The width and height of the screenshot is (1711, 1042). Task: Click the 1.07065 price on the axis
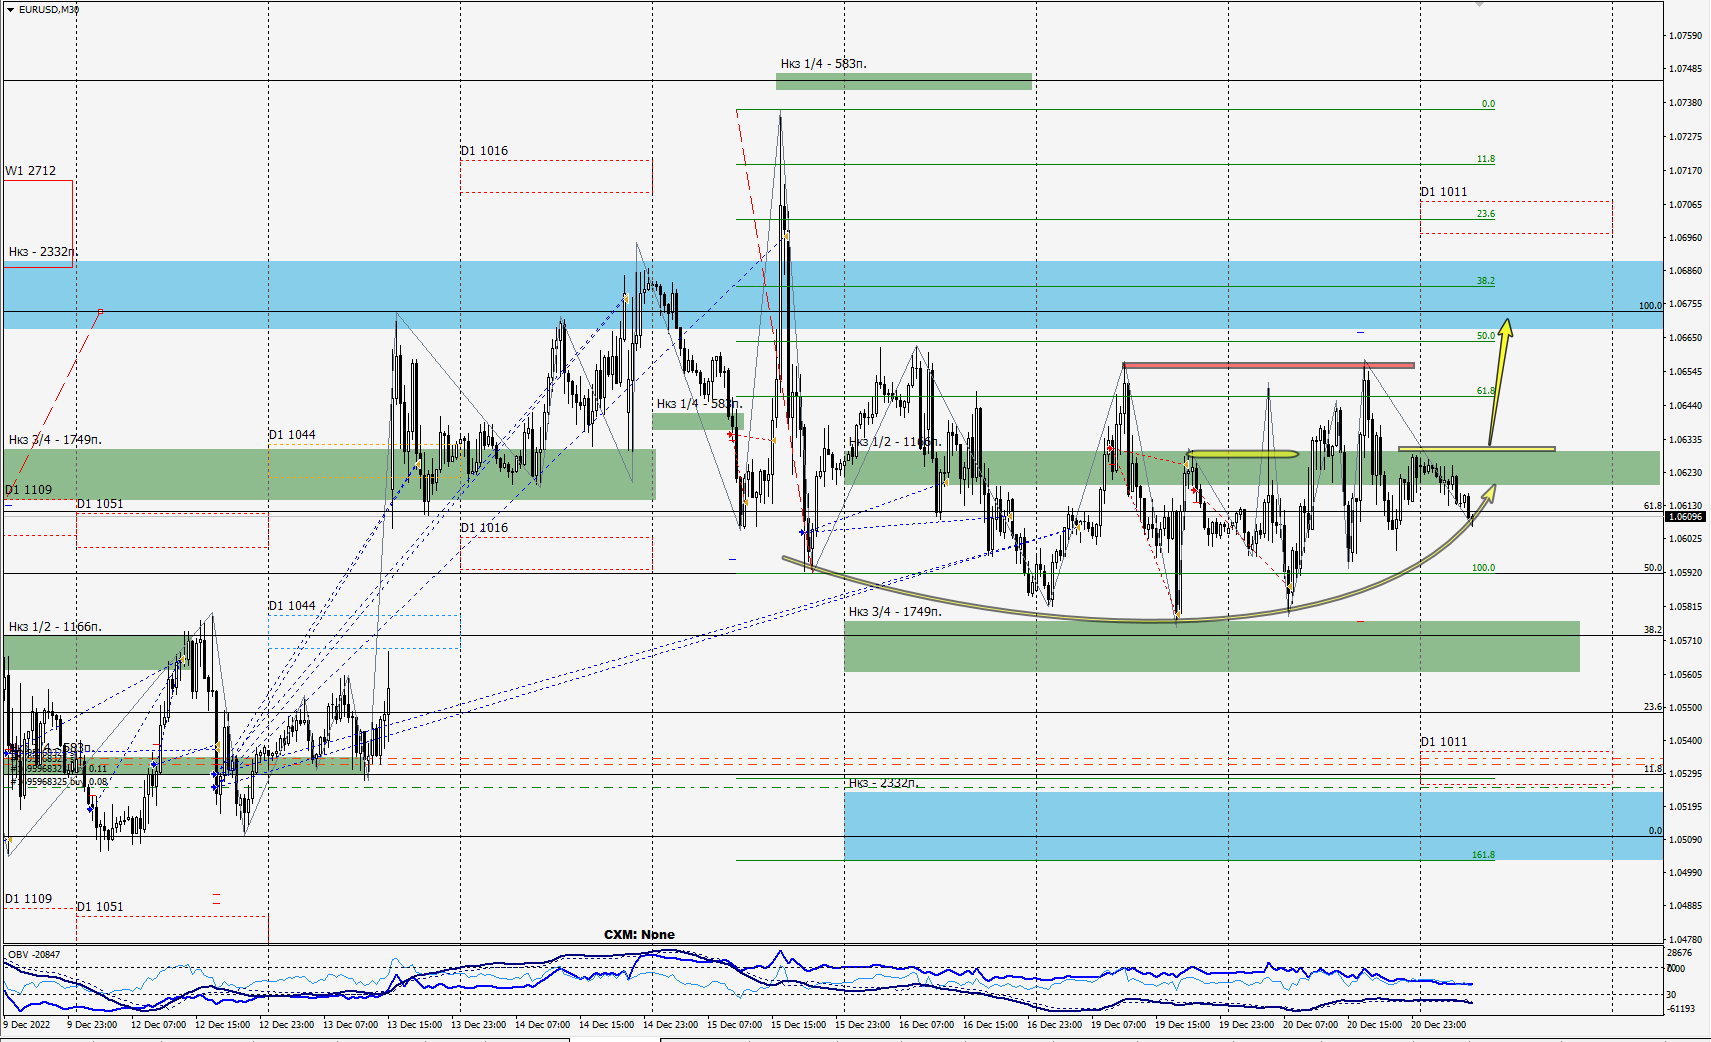[1685, 205]
